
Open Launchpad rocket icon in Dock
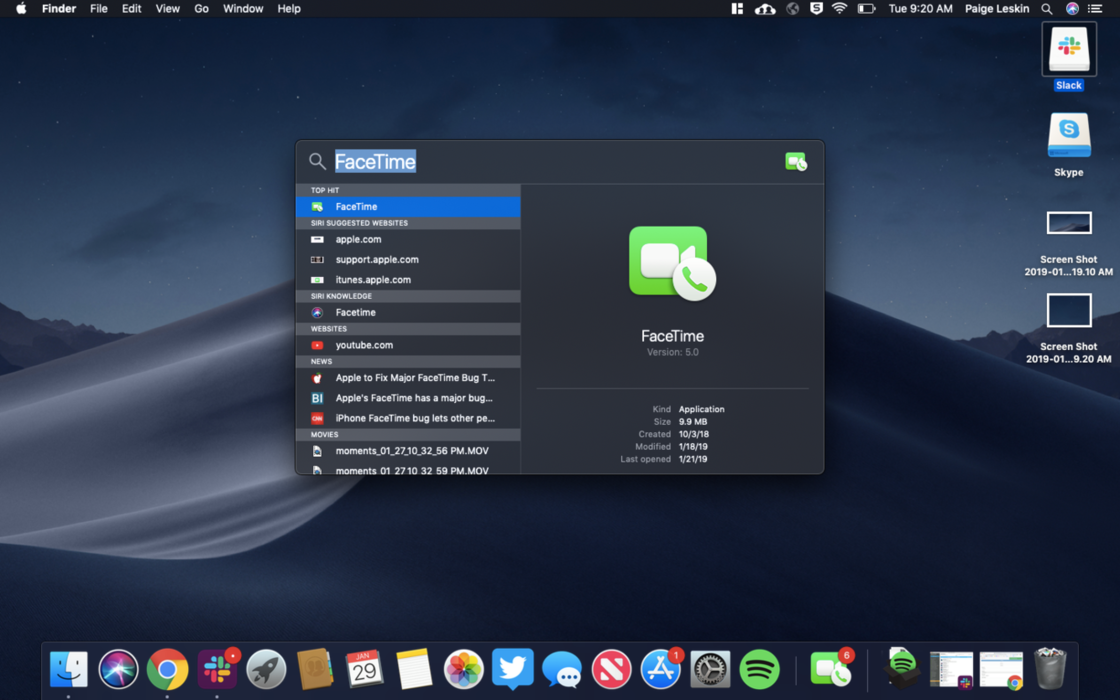[x=266, y=669]
